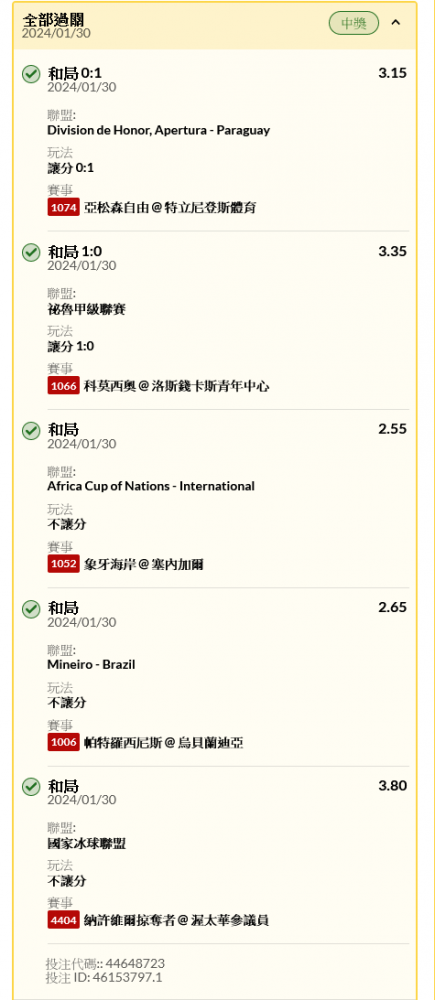Click the 中獎 status badge
Screen dimensions: 435x1000
tap(354, 24)
